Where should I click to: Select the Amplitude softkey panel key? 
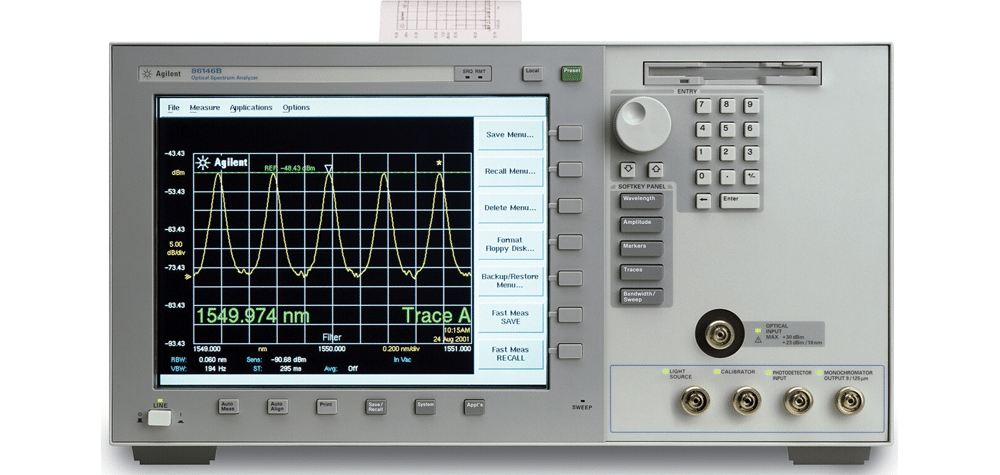641,224
